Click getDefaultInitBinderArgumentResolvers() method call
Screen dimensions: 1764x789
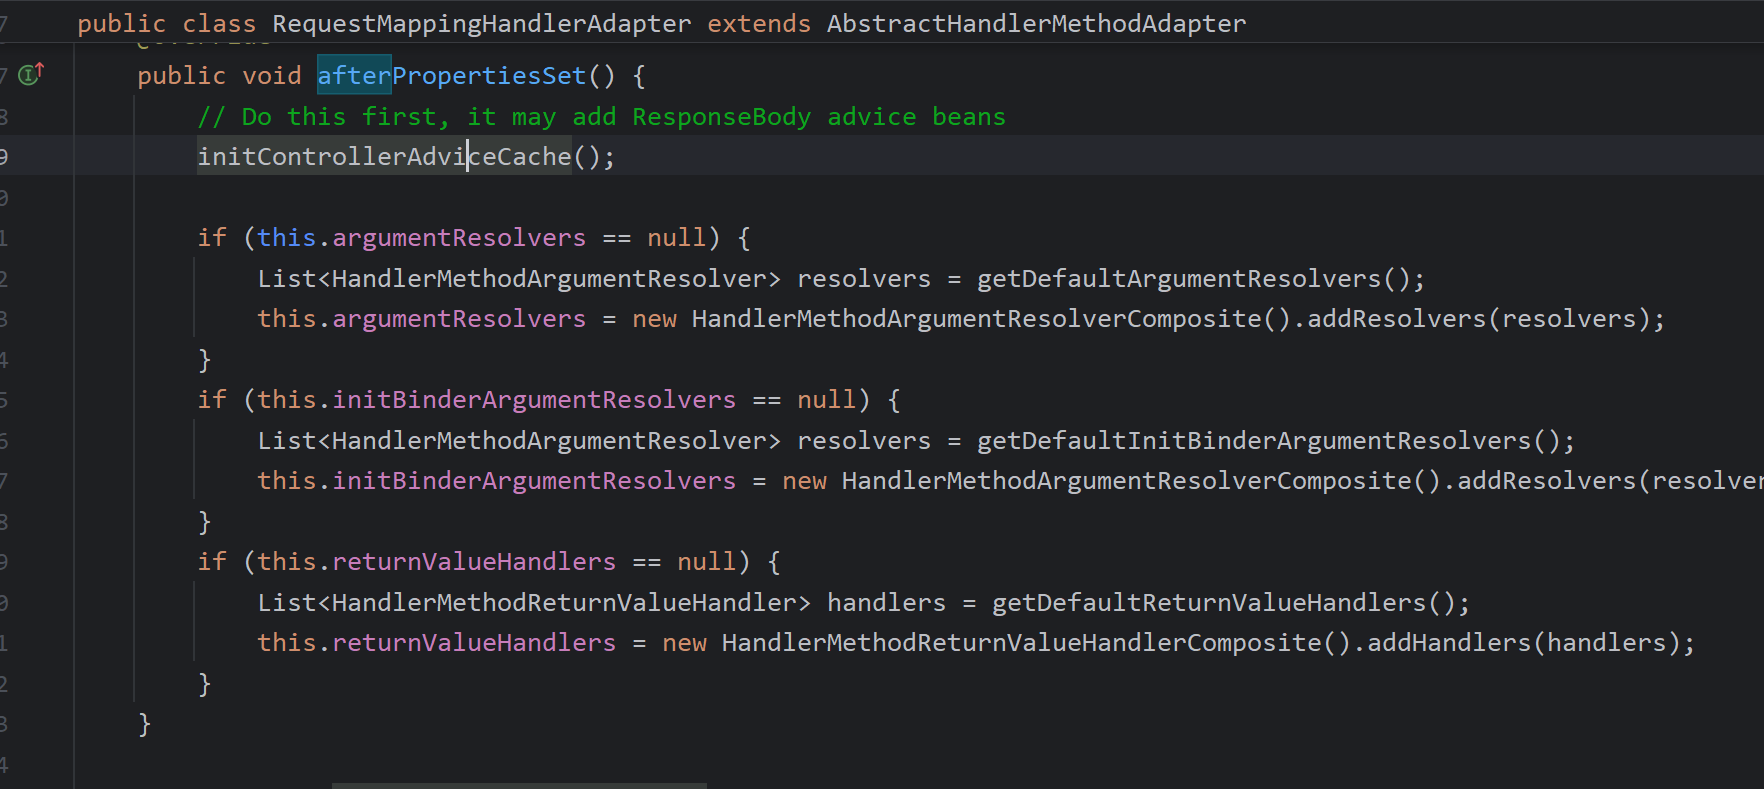[1268, 441]
